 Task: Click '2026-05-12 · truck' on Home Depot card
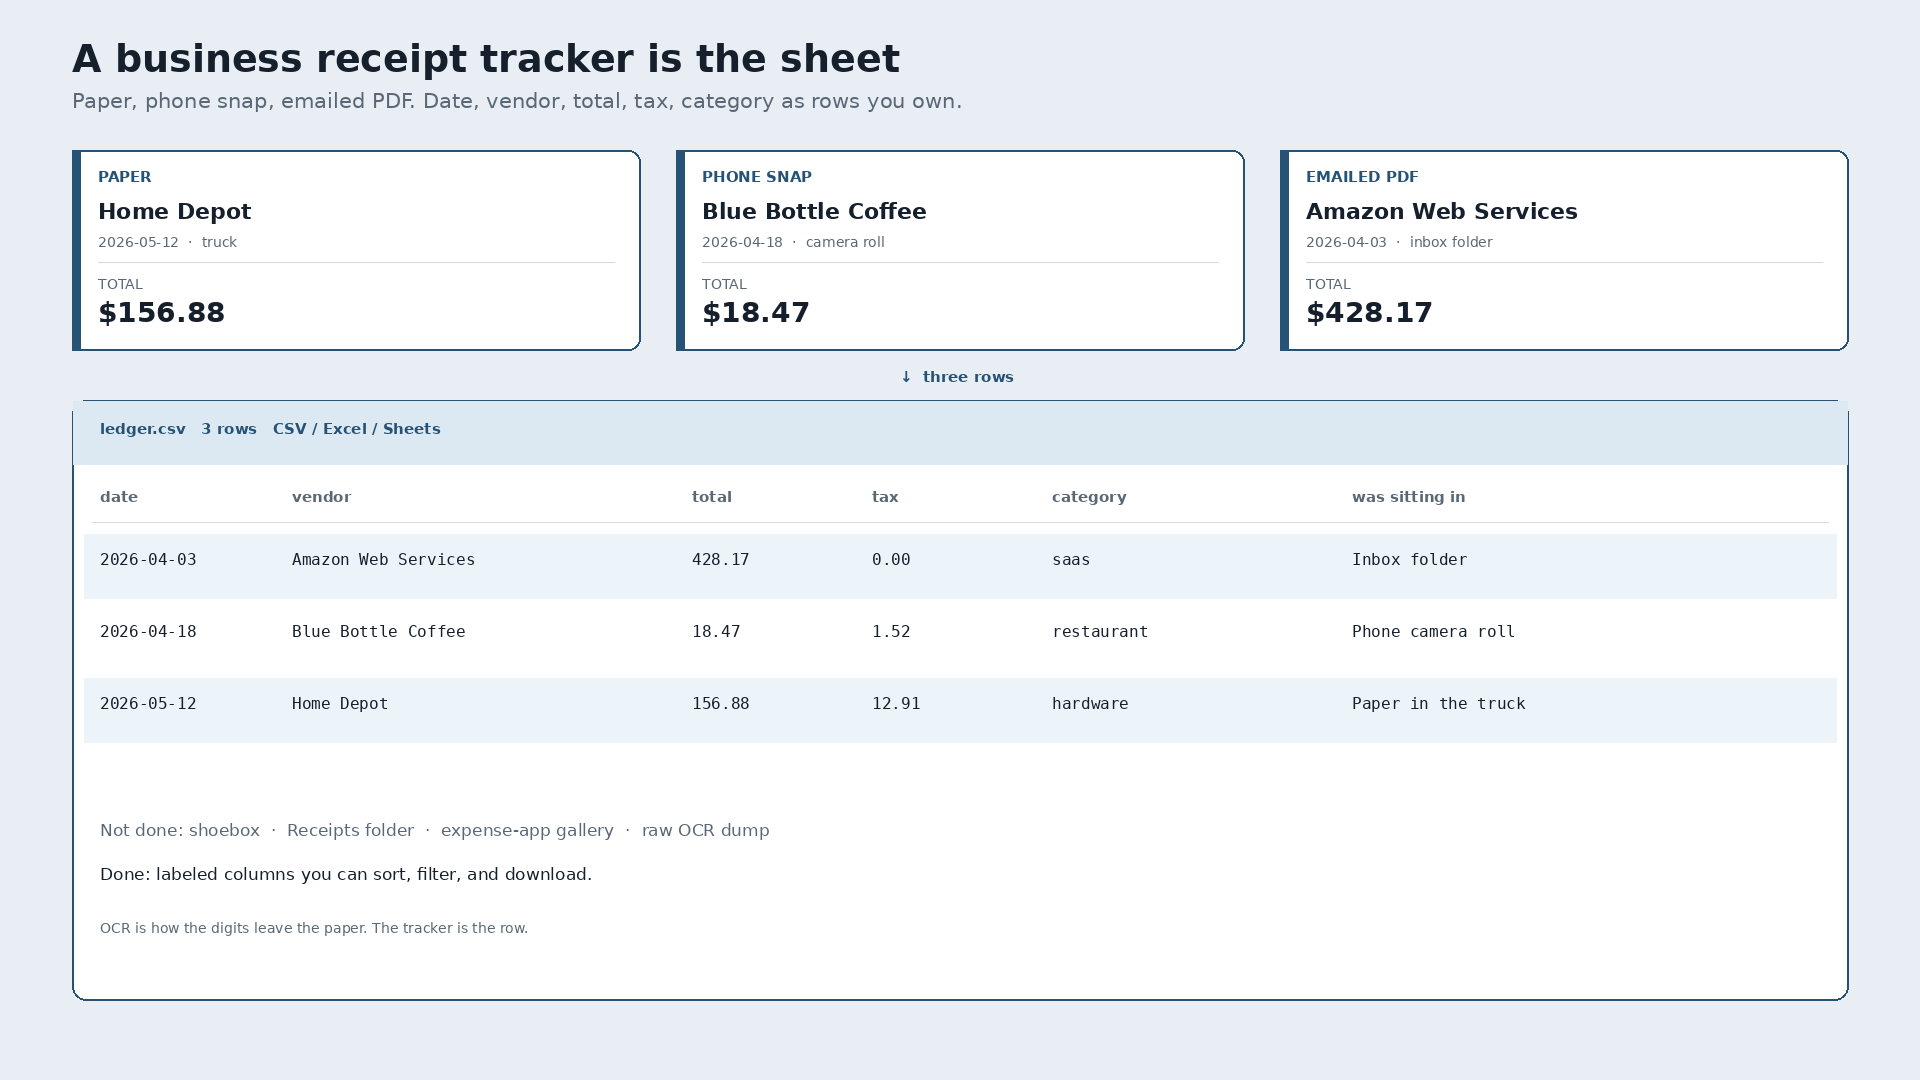(x=167, y=242)
